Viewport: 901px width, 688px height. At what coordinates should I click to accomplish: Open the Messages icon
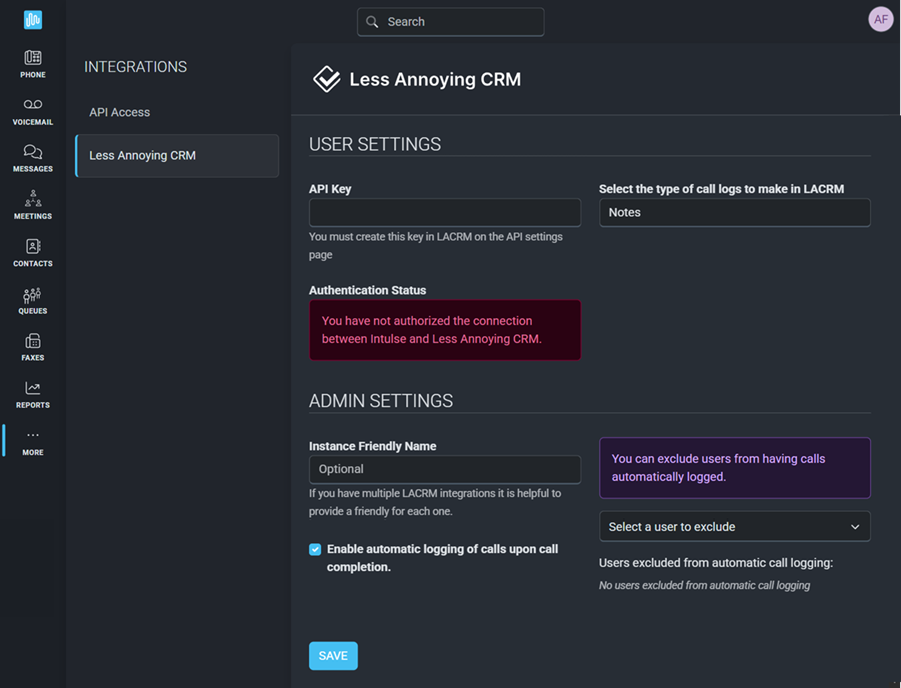[33, 158]
